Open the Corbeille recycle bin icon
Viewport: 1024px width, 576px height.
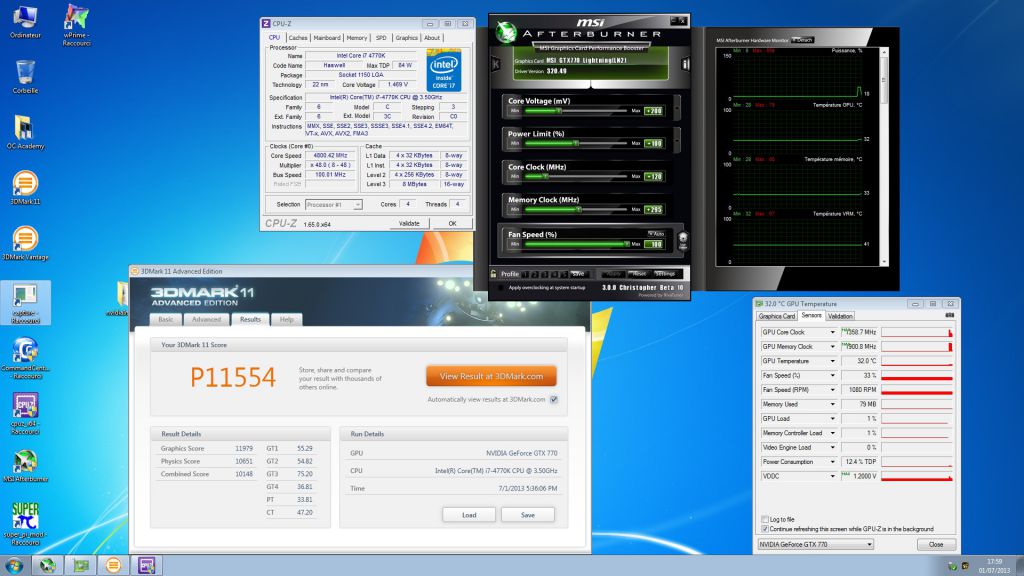[25, 76]
